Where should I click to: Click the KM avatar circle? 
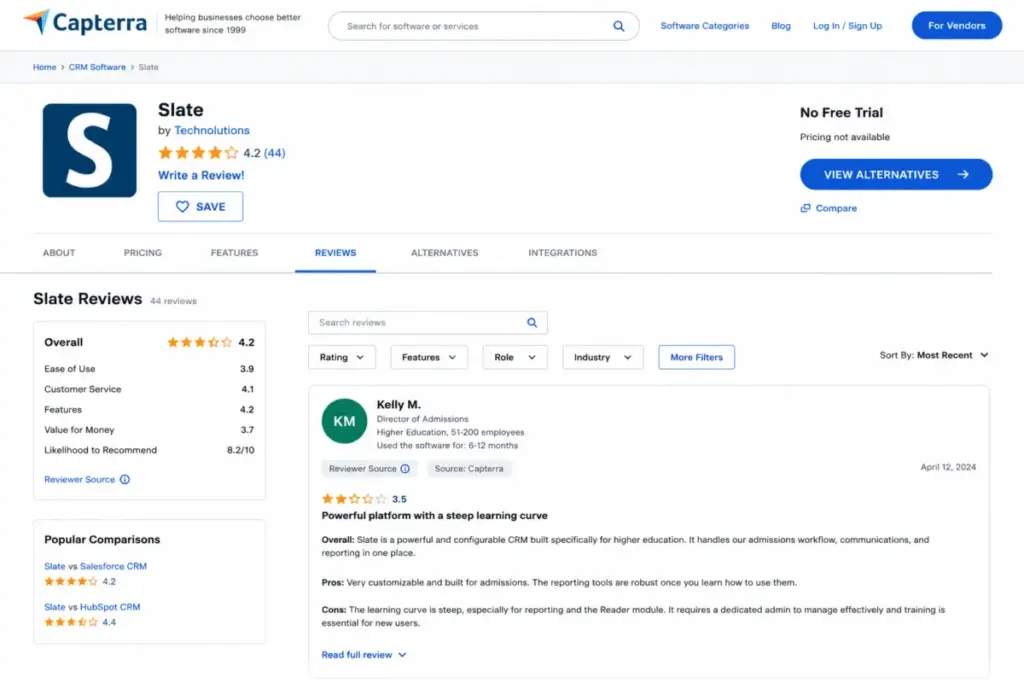(344, 421)
